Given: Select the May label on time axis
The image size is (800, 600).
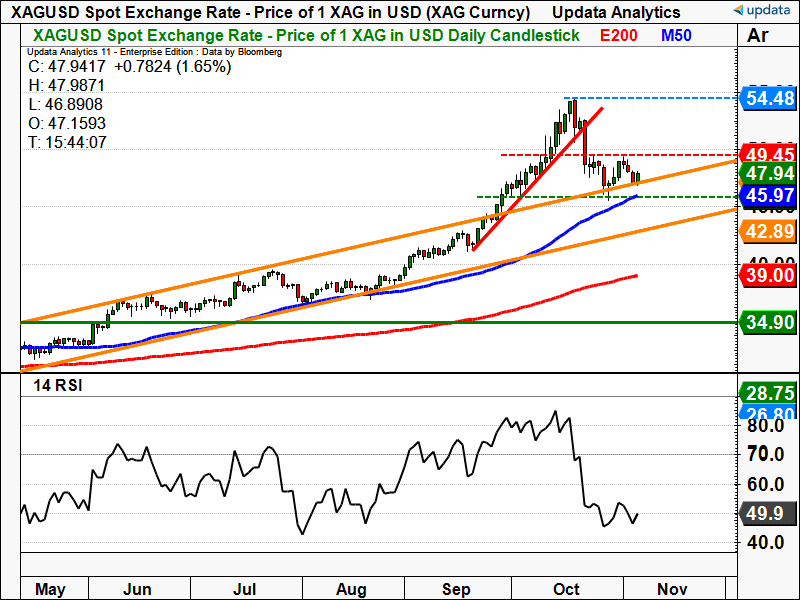Looking at the screenshot, I should [x=49, y=589].
